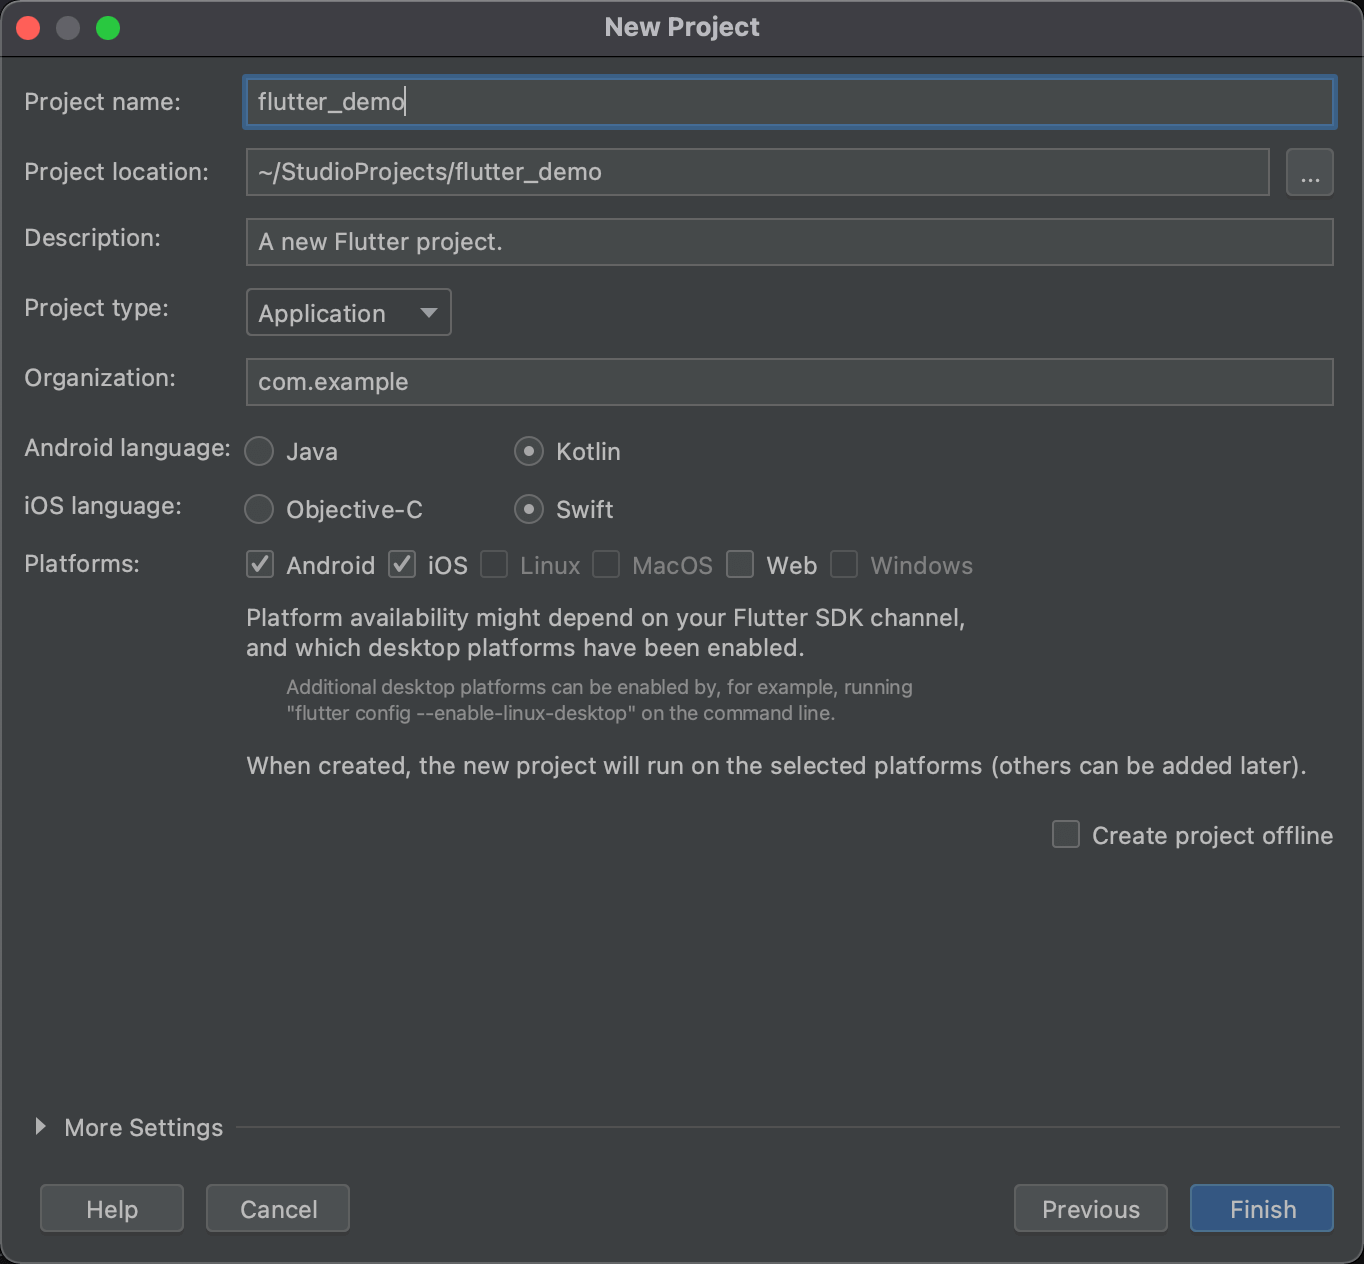Expand the More Settings section
The height and width of the screenshot is (1264, 1364).
[41, 1127]
